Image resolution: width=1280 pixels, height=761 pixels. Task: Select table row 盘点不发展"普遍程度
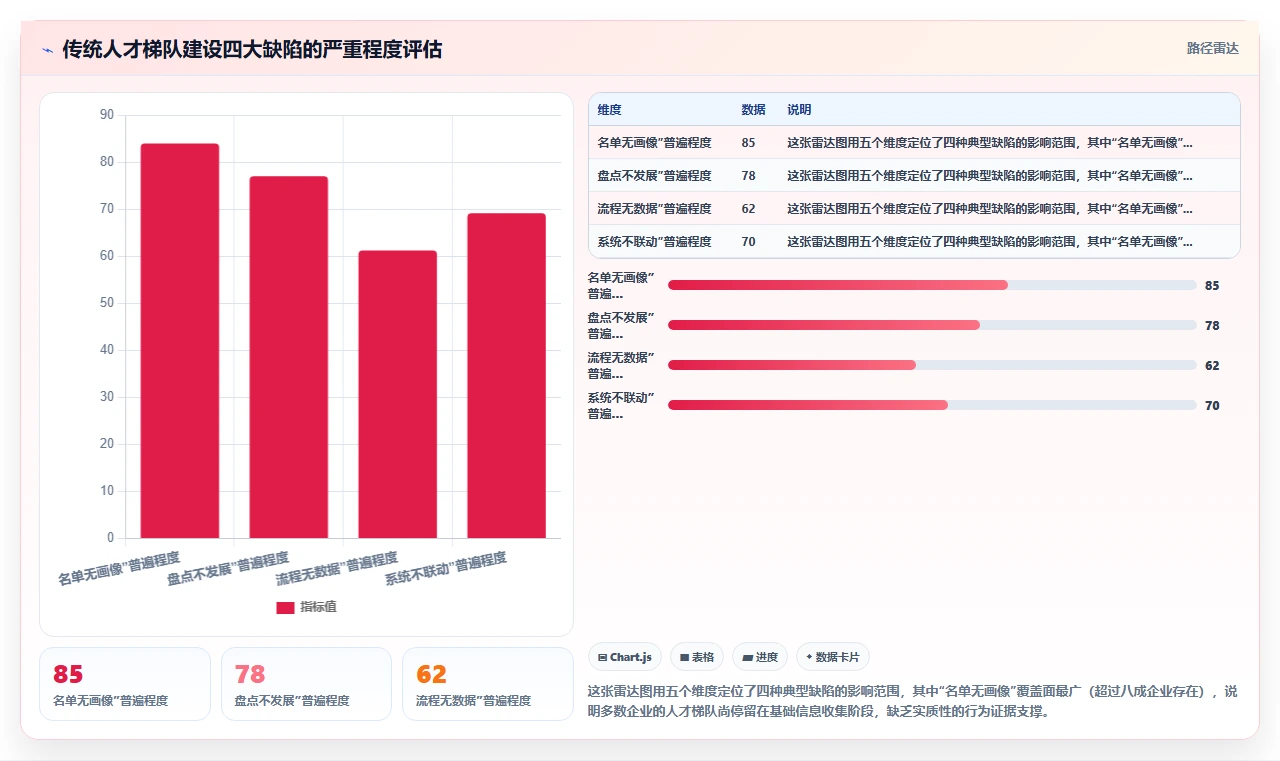(914, 175)
